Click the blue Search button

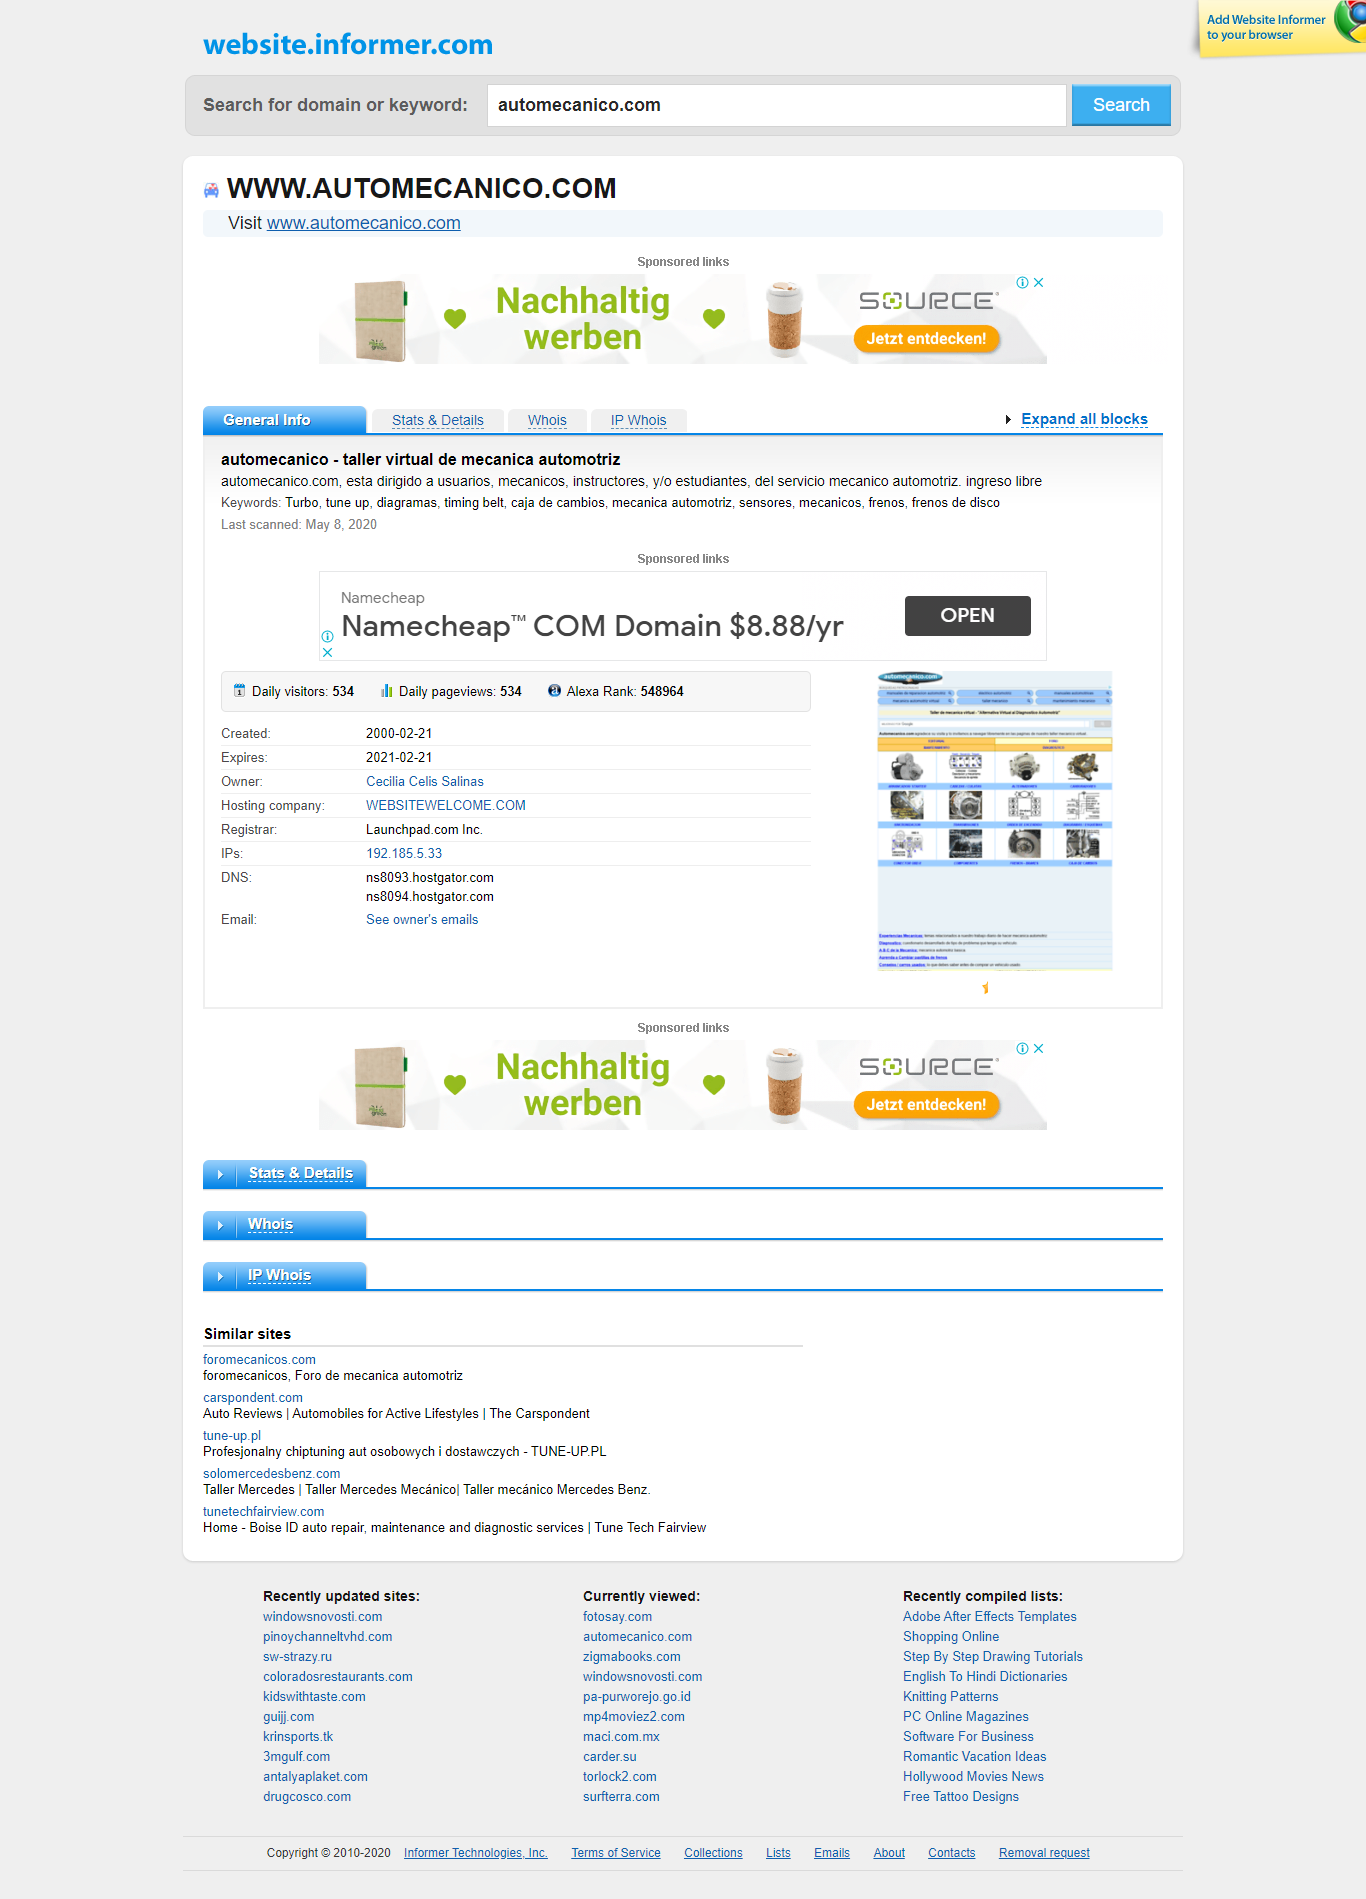(x=1121, y=105)
